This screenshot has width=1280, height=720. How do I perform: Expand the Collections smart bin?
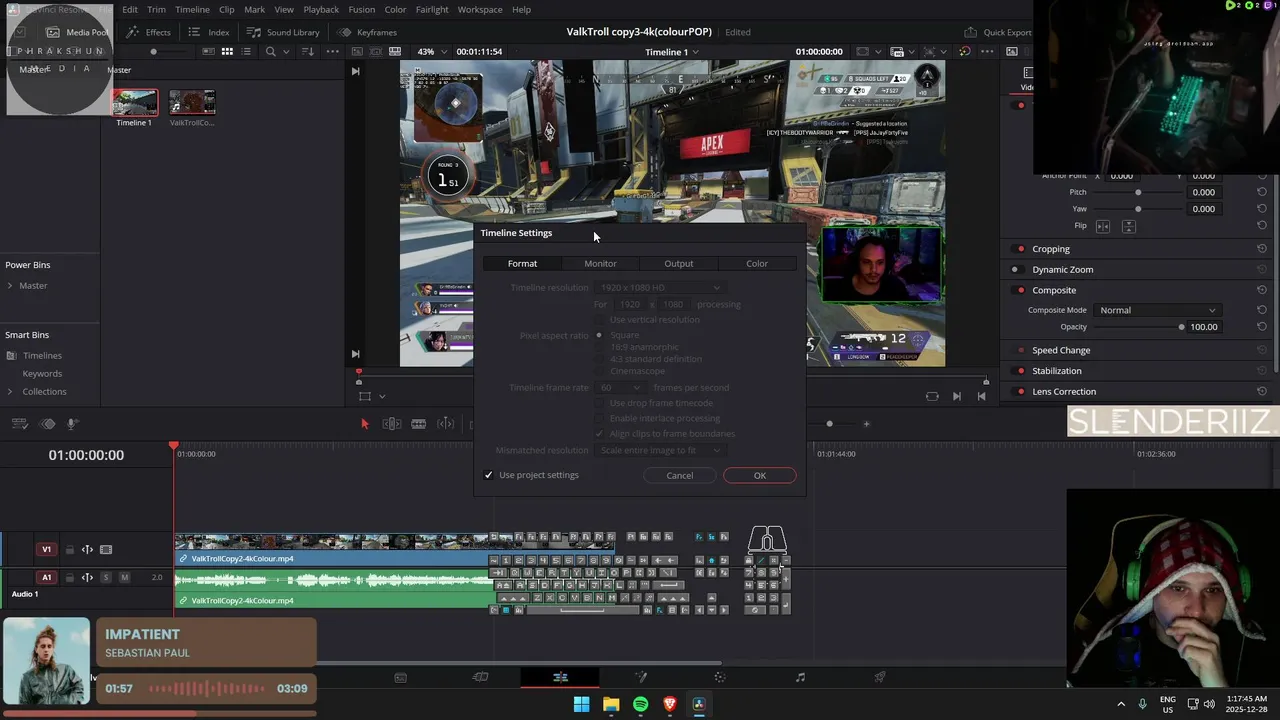coord(10,392)
